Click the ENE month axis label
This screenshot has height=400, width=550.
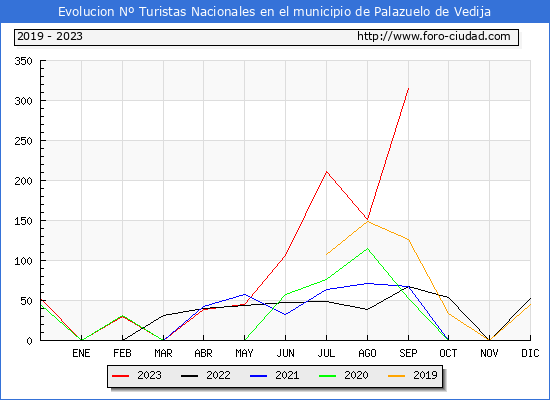tap(81, 353)
